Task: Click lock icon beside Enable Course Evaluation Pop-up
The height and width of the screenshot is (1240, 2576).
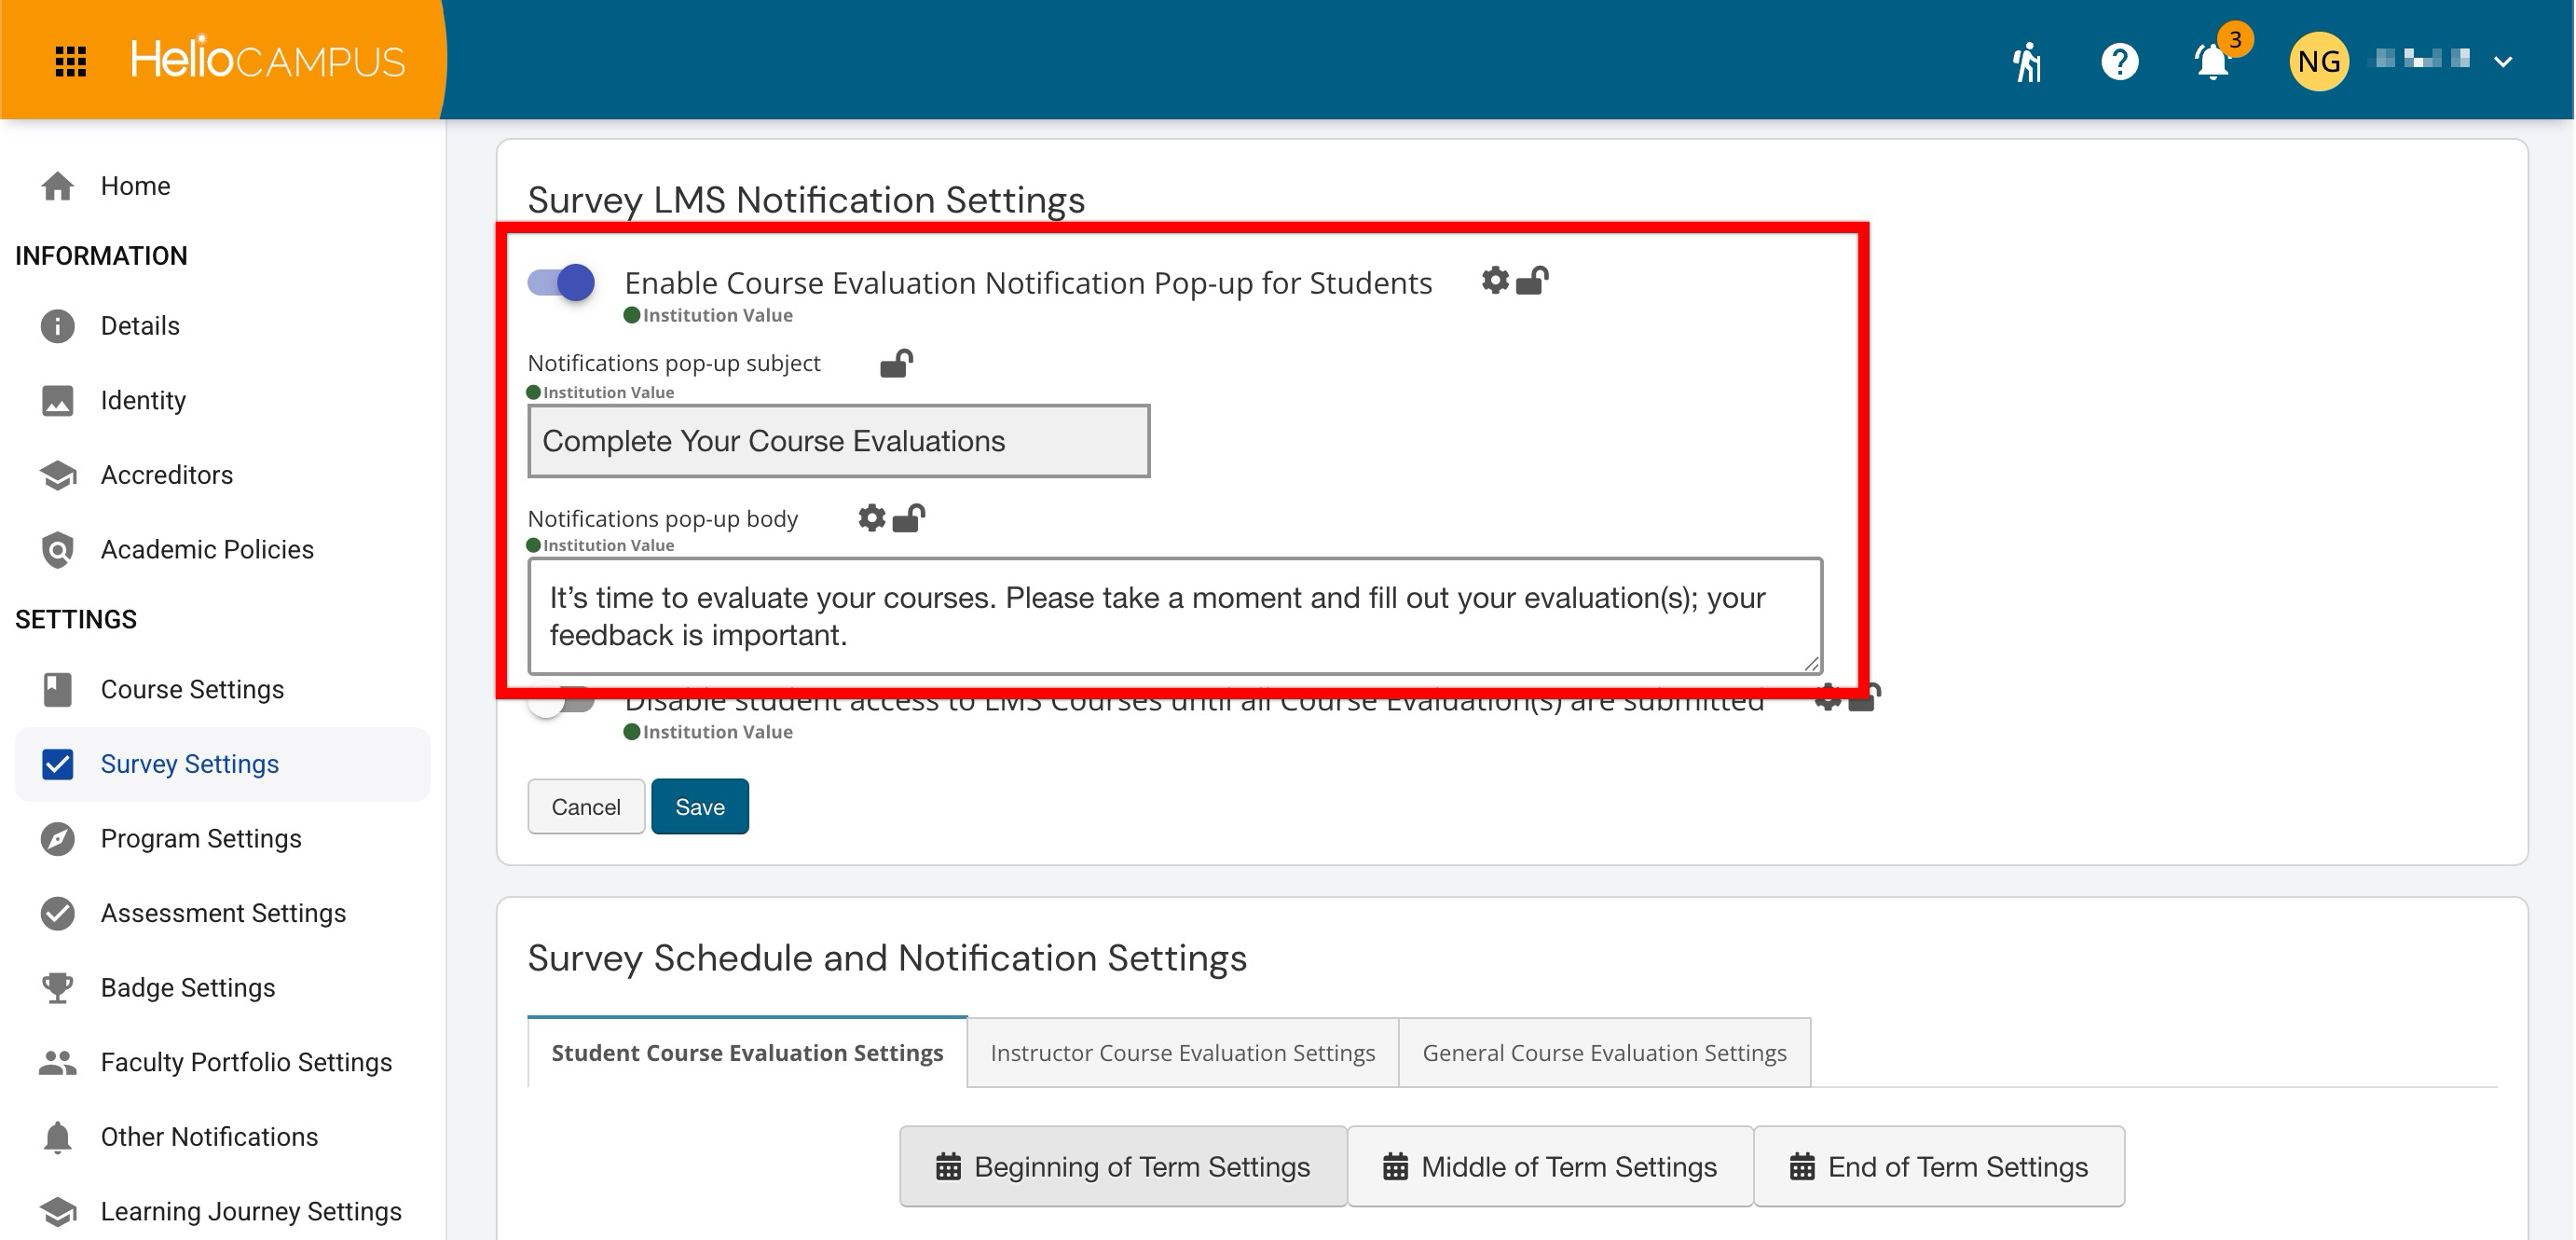Action: point(1532,281)
